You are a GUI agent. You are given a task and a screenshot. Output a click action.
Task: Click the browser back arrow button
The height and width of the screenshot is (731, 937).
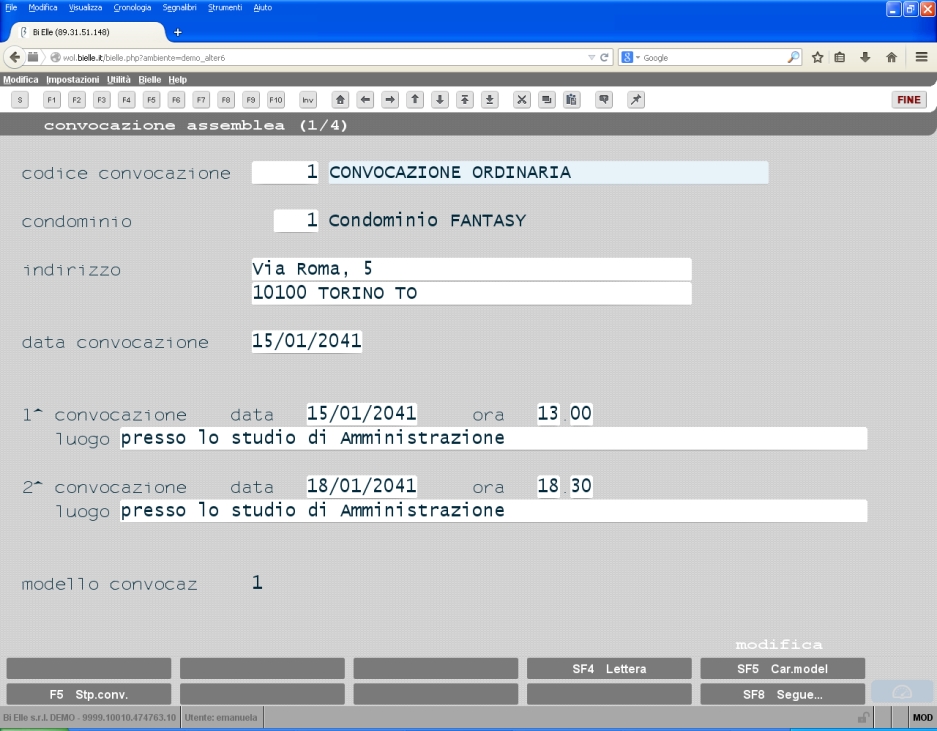click(x=14, y=57)
